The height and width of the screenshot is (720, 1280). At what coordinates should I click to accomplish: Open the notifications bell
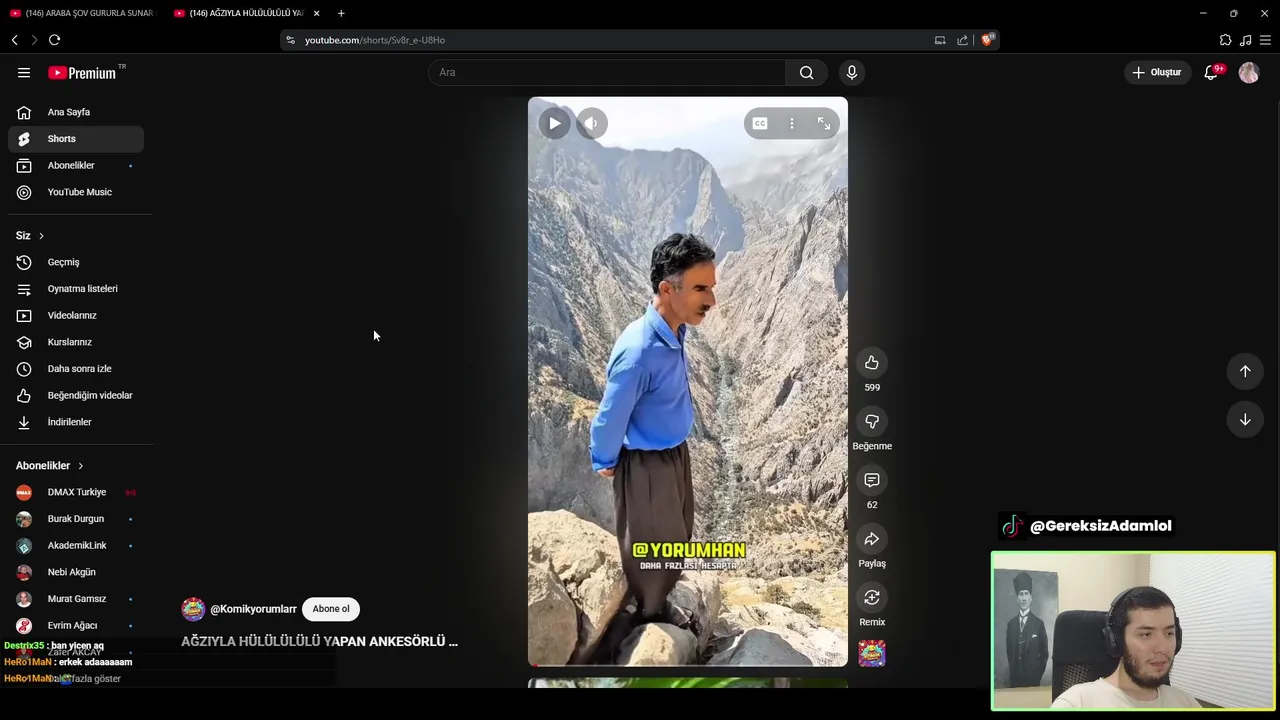click(1211, 72)
